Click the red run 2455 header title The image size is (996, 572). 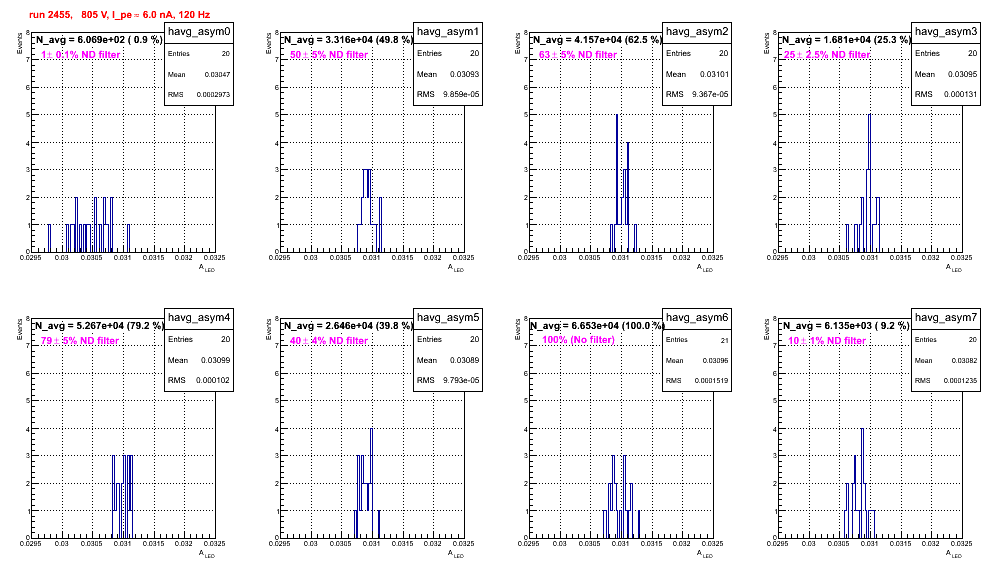point(119,15)
